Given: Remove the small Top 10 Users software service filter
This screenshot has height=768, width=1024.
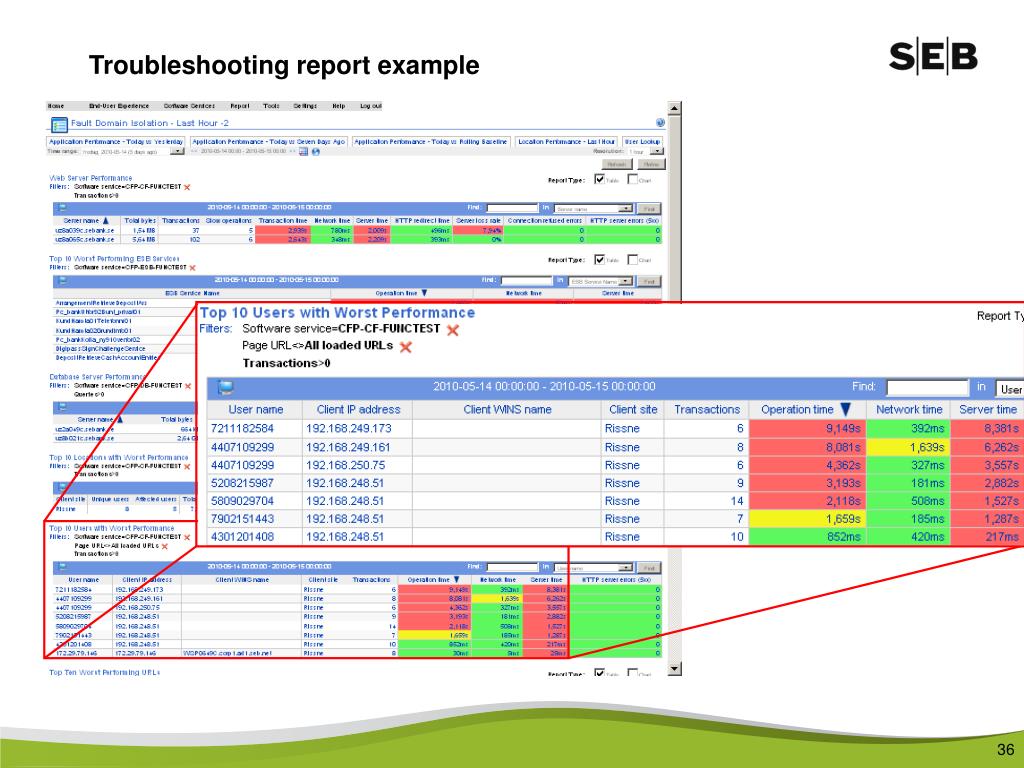Looking at the screenshot, I should coord(187,537).
